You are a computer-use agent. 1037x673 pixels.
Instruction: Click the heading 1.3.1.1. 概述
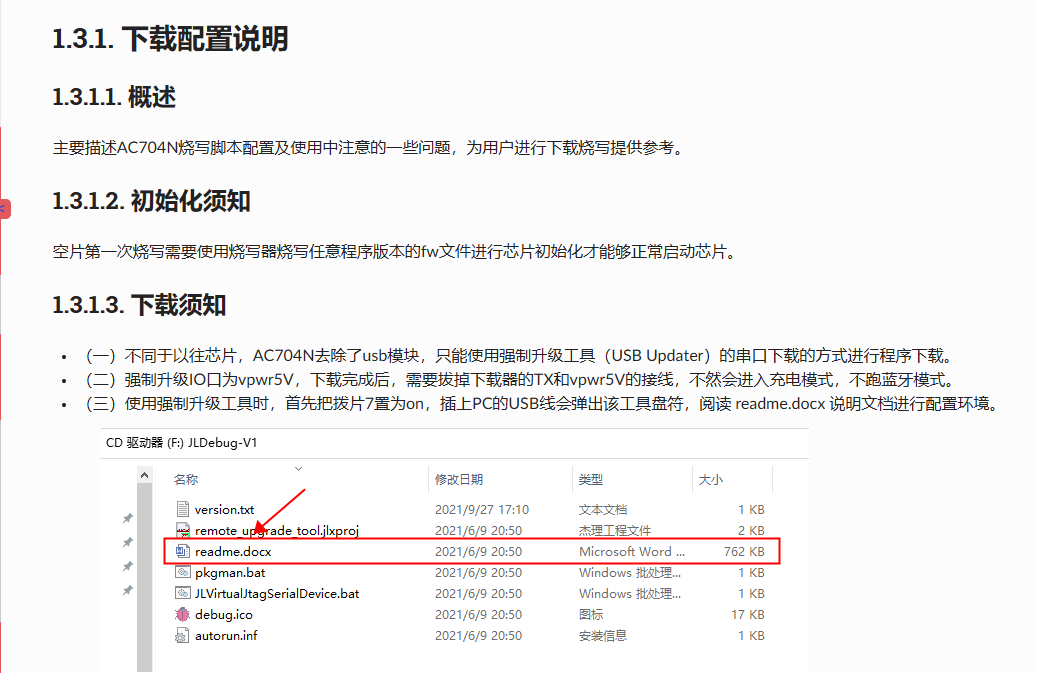pyautogui.click(x=114, y=97)
